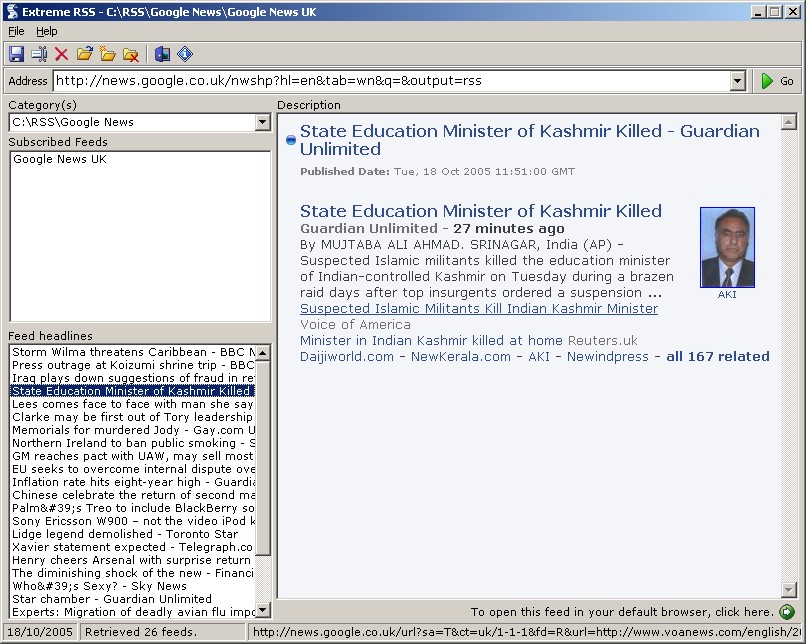Expand the Address URL dropdown
The width and height of the screenshot is (806, 644).
pos(738,81)
